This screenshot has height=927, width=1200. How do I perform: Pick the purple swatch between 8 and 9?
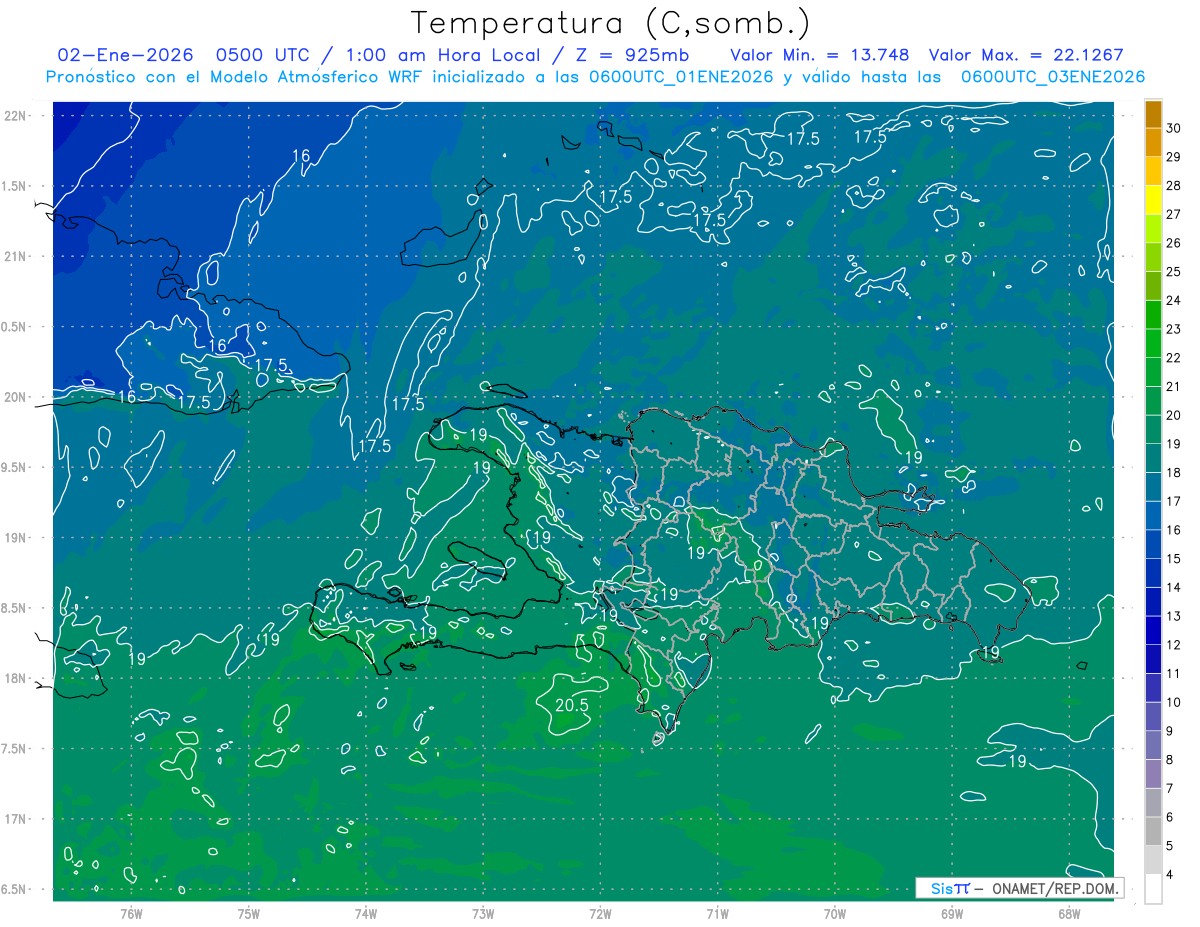click(x=1153, y=745)
